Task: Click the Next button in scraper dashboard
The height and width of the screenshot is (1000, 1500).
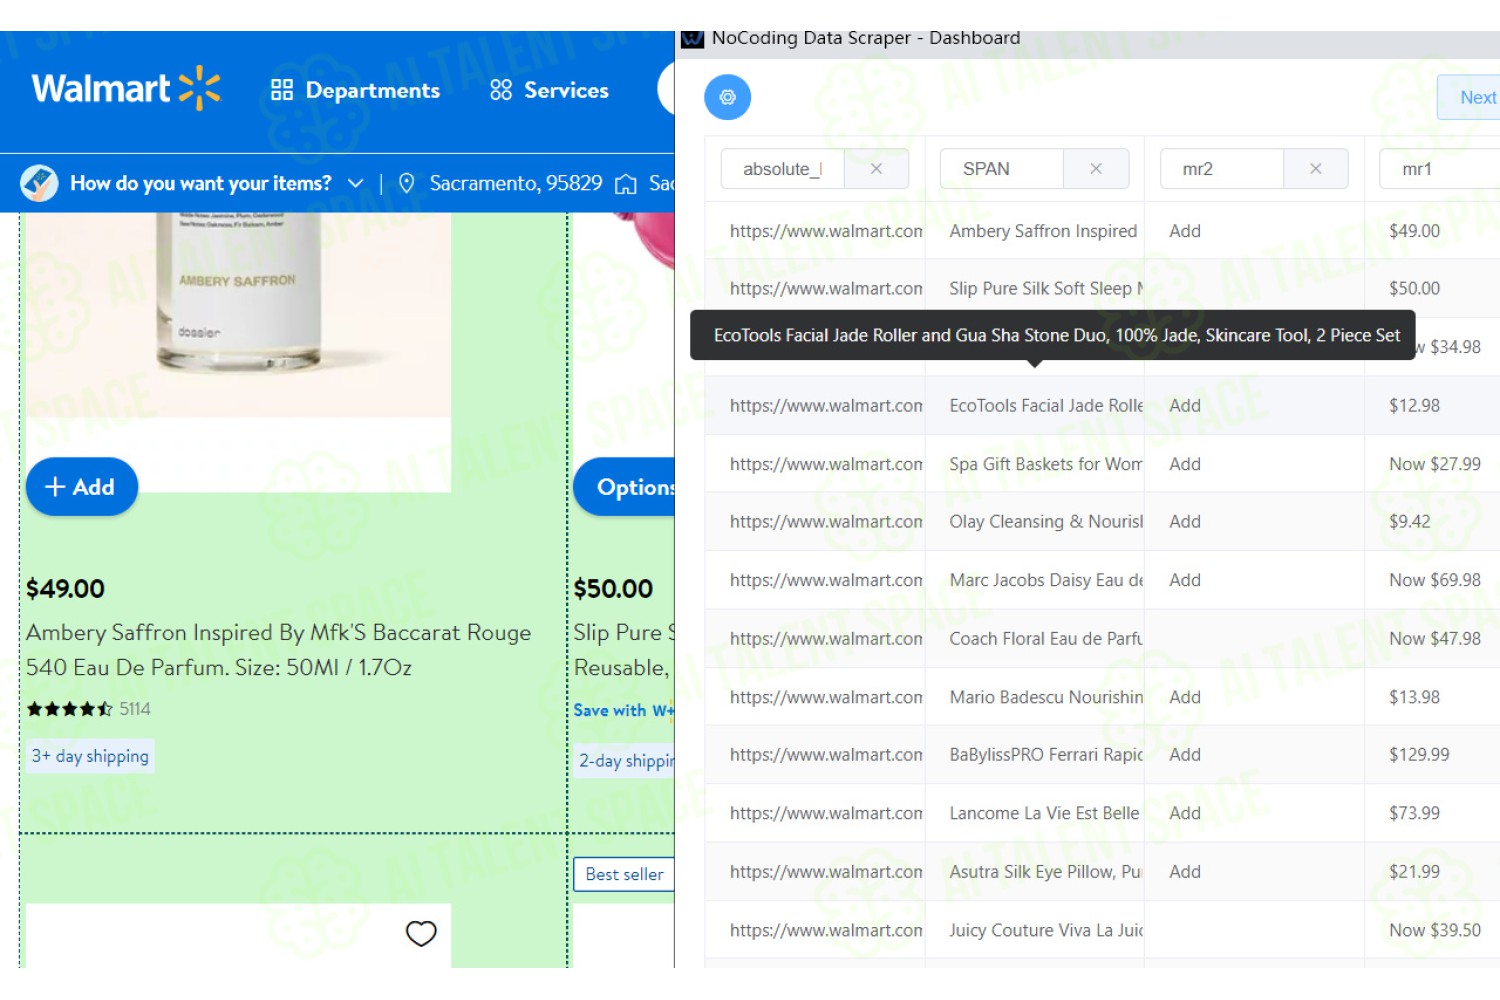Action: point(1470,98)
